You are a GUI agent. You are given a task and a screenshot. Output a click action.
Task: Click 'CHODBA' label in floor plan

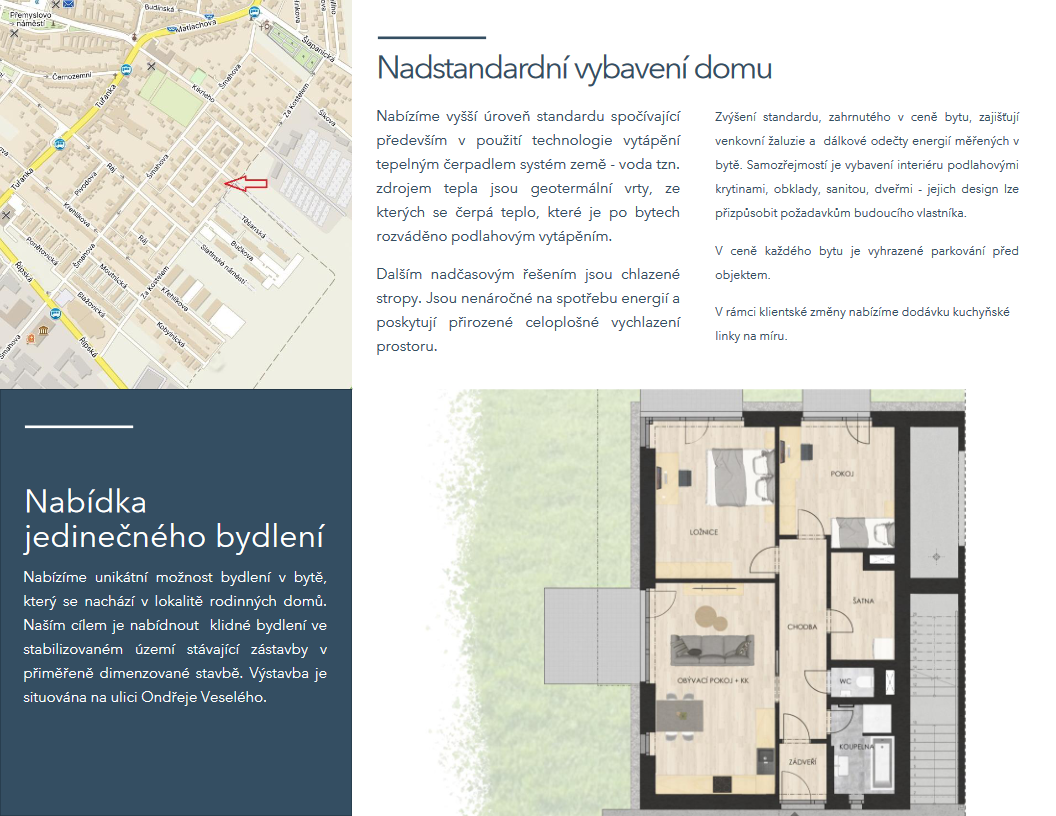tap(802, 627)
